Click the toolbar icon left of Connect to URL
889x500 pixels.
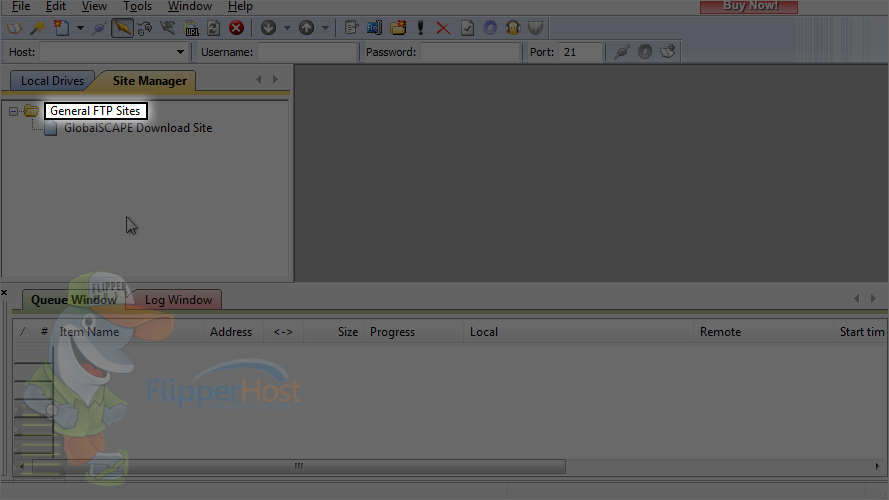(x=167, y=28)
